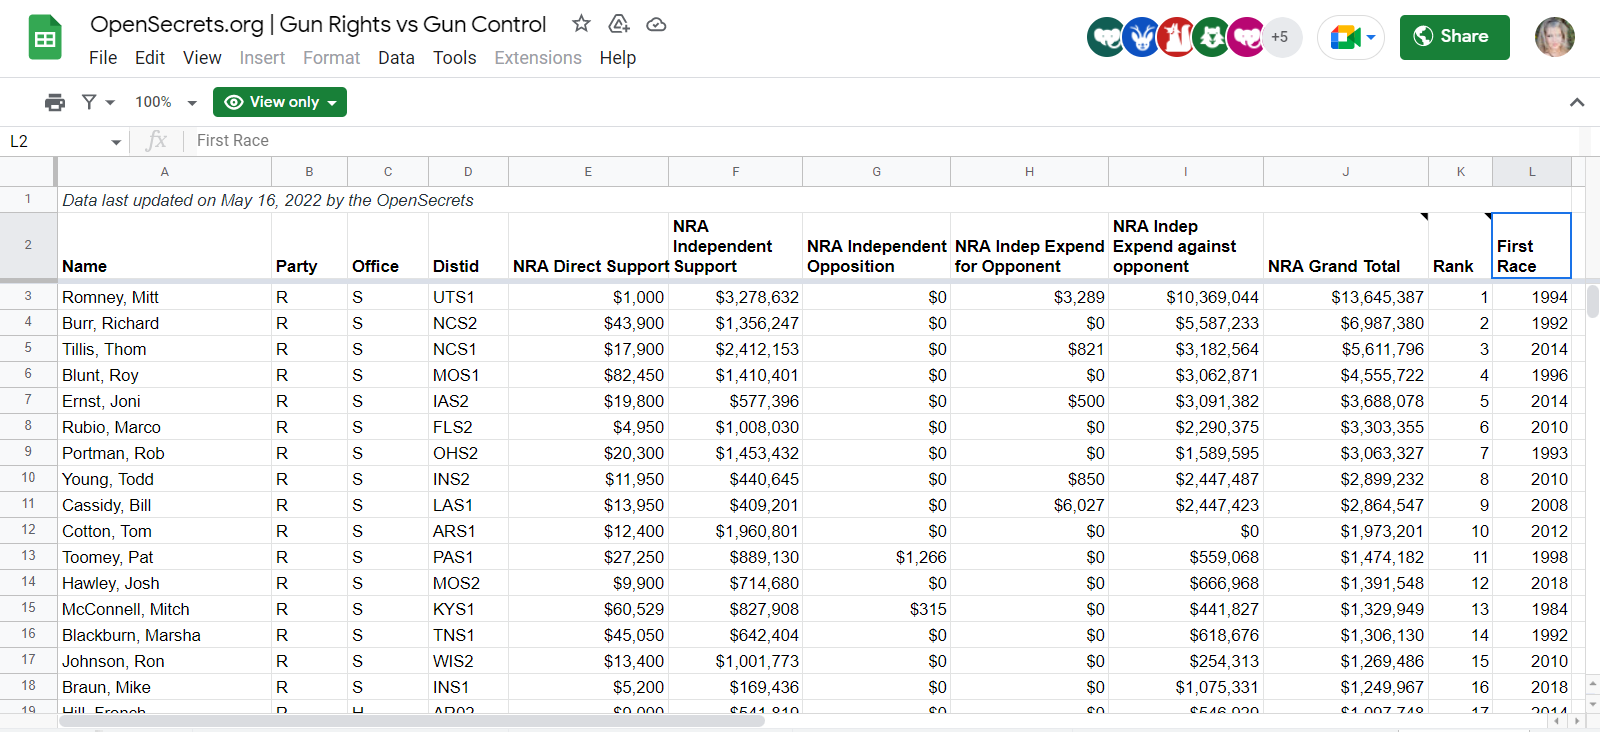
Task: Click the move to Drive folder icon
Action: [619, 24]
